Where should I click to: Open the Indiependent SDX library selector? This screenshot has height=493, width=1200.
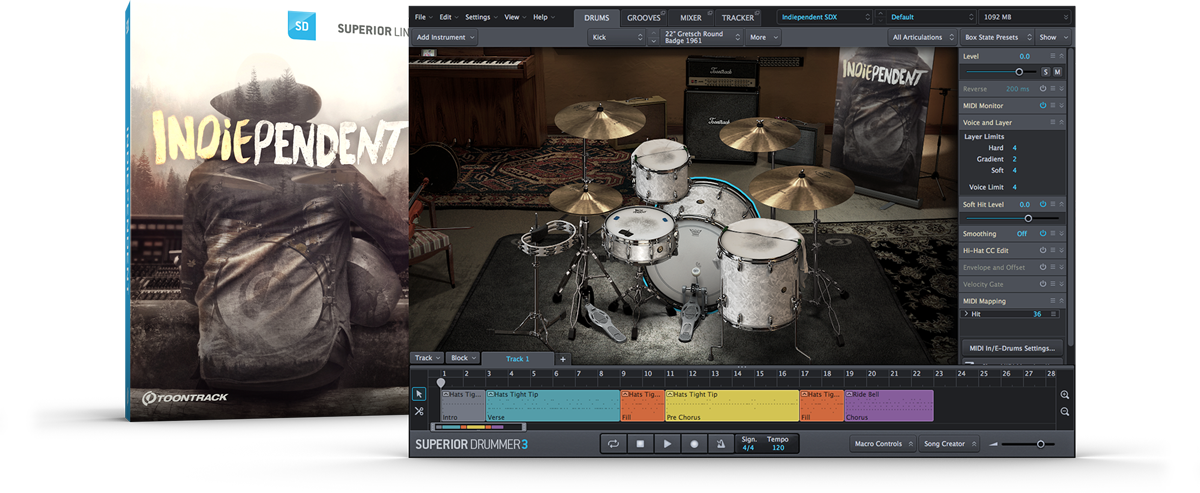pos(826,17)
